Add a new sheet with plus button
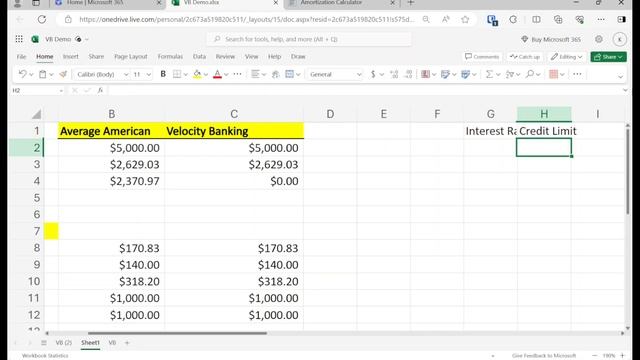This screenshot has width=640, height=360. click(127, 343)
